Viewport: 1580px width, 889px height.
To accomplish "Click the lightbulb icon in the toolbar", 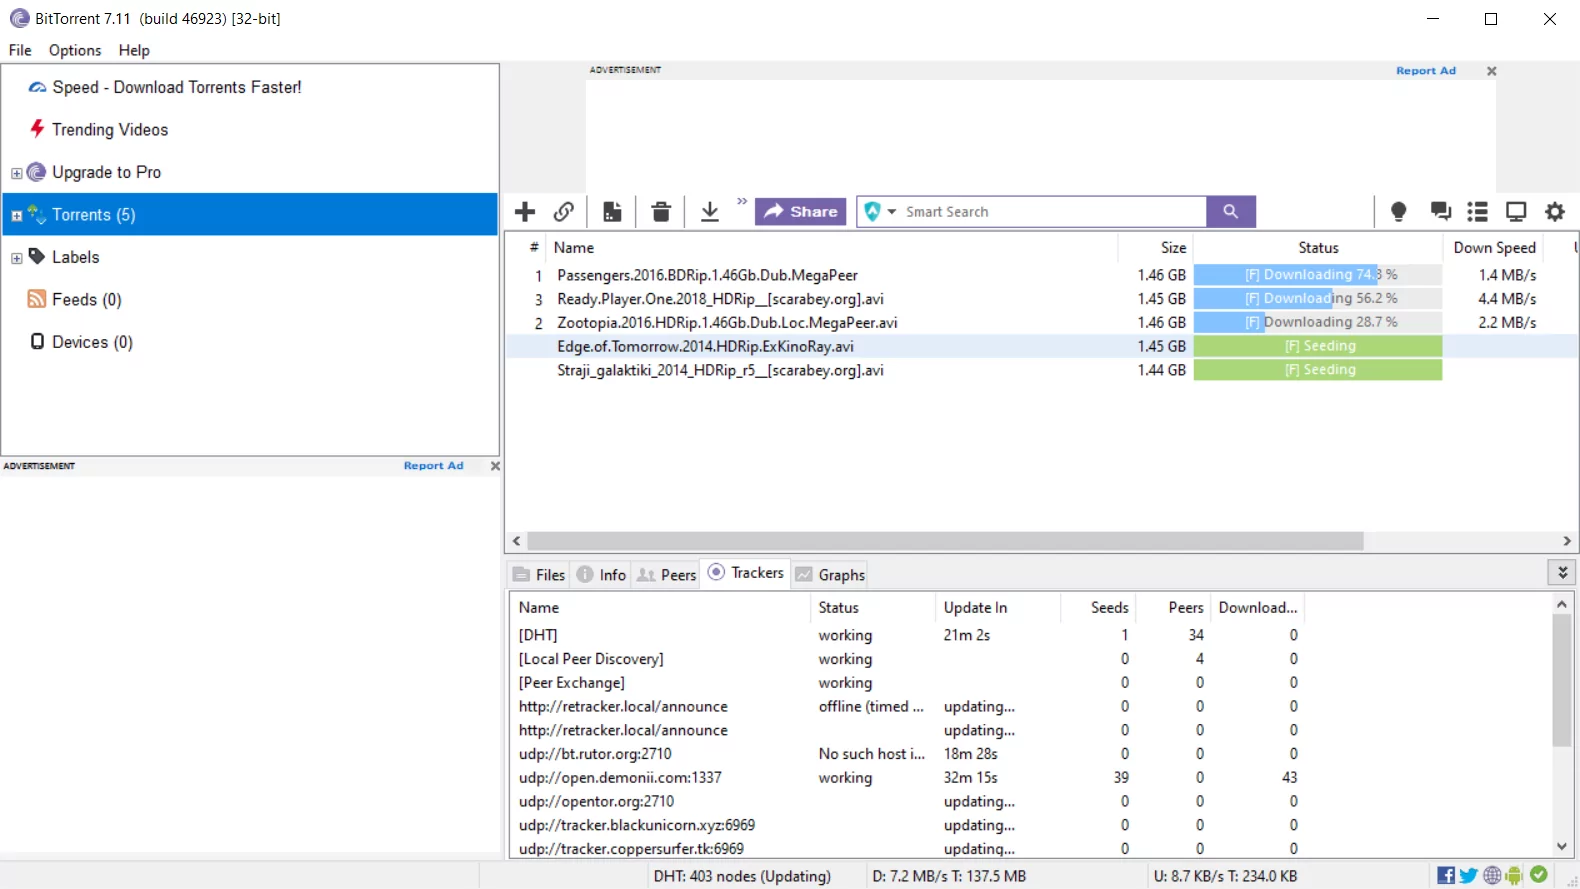I will 1399,212.
